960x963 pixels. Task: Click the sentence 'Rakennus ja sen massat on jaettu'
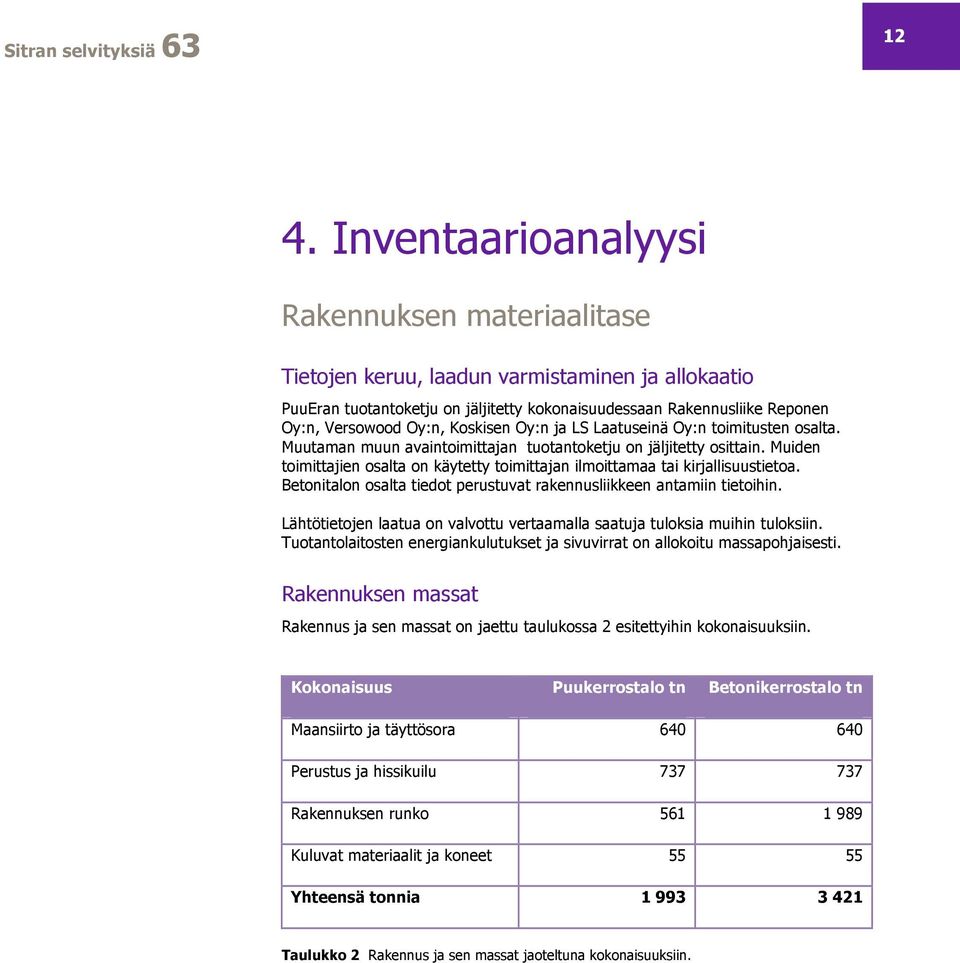point(546,627)
